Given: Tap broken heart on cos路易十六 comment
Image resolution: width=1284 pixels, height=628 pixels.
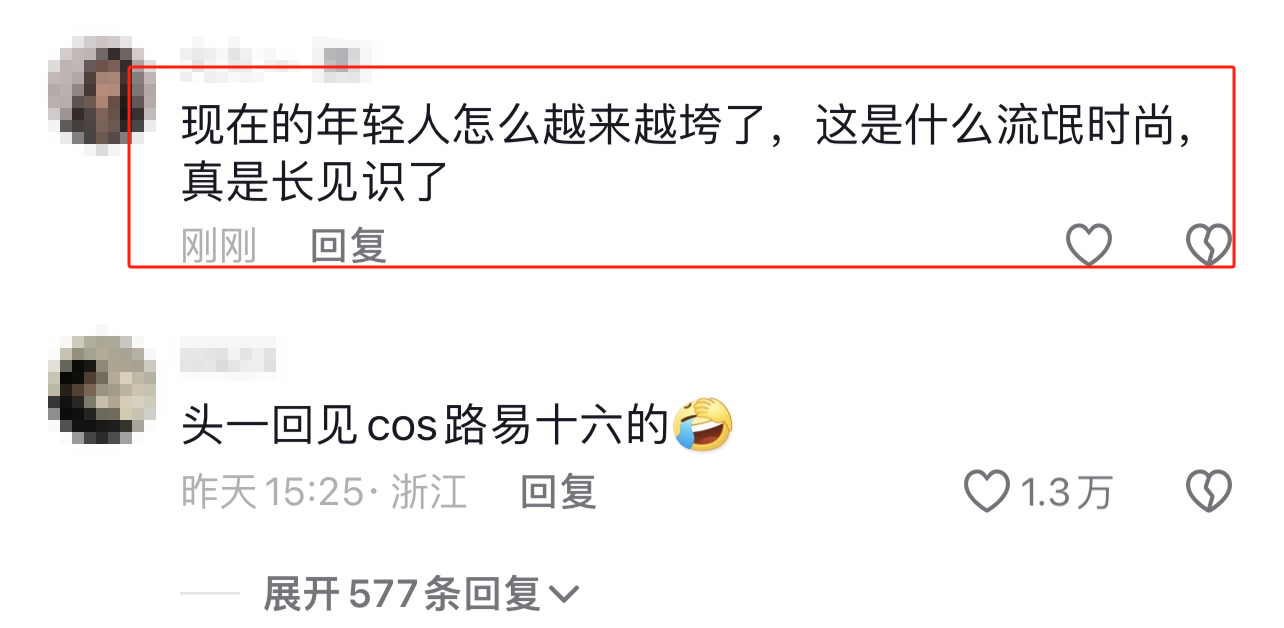Looking at the screenshot, I should click(x=1208, y=491).
